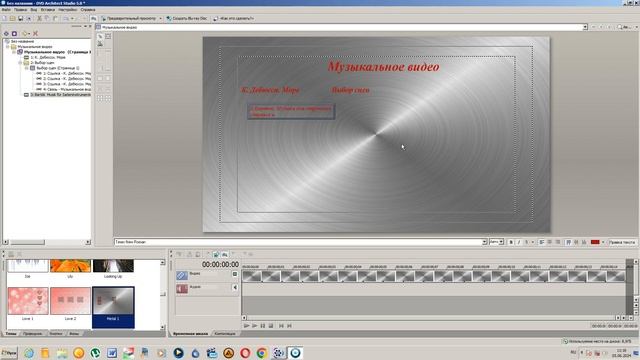640x360 pixels.
Task: Click the Save project disk icon
Action: pyautogui.click(x=20, y=18)
